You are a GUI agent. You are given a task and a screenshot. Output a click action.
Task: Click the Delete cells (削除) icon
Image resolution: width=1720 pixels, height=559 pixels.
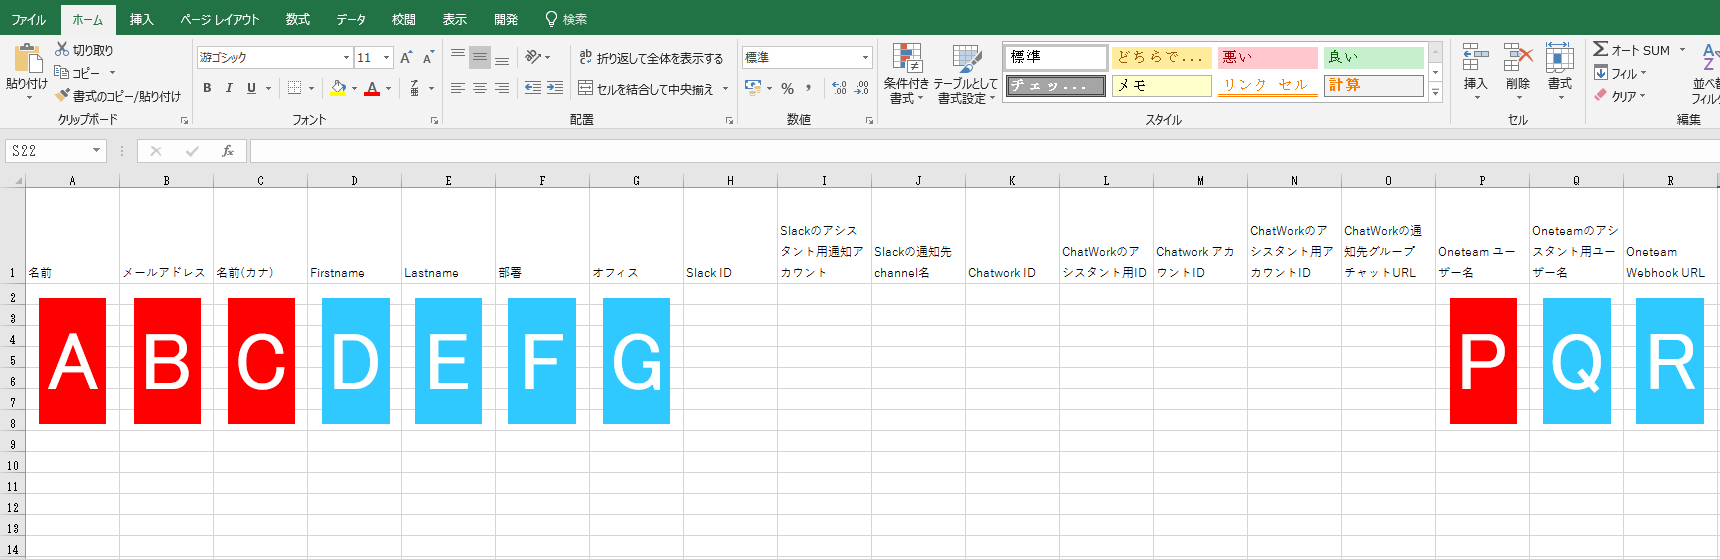click(1518, 58)
